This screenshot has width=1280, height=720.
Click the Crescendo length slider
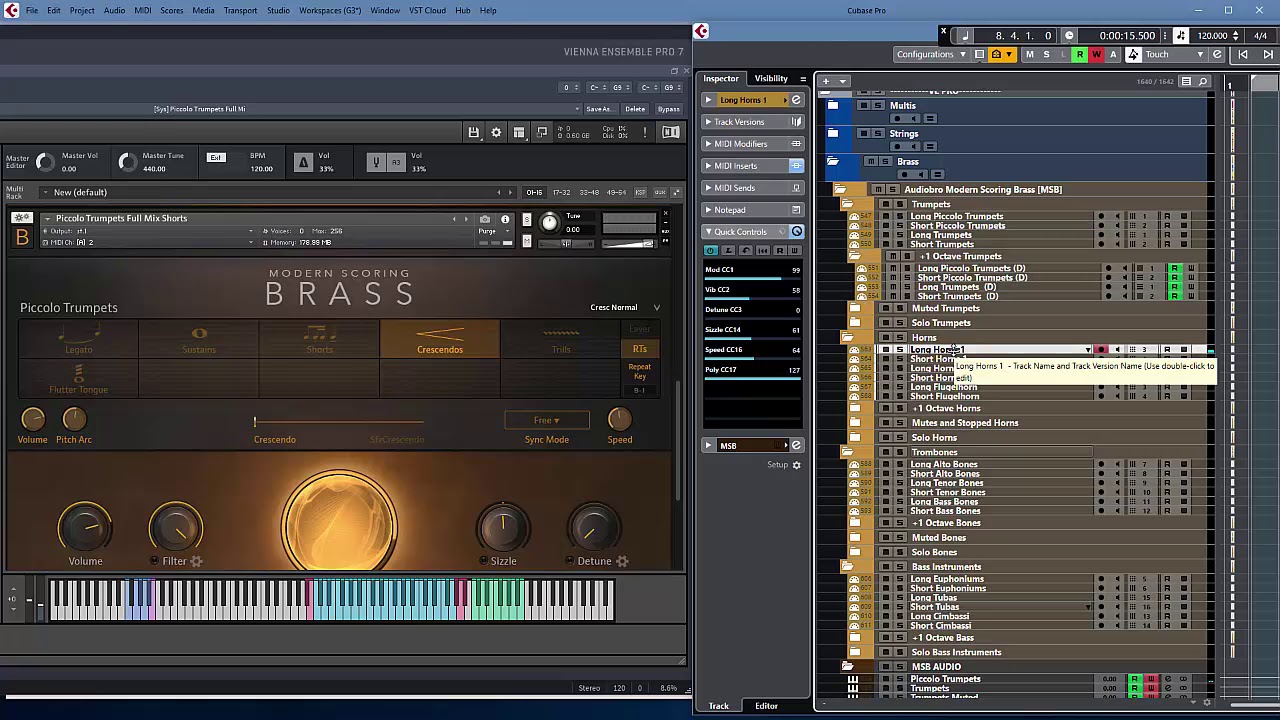click(x=340, y=421)
